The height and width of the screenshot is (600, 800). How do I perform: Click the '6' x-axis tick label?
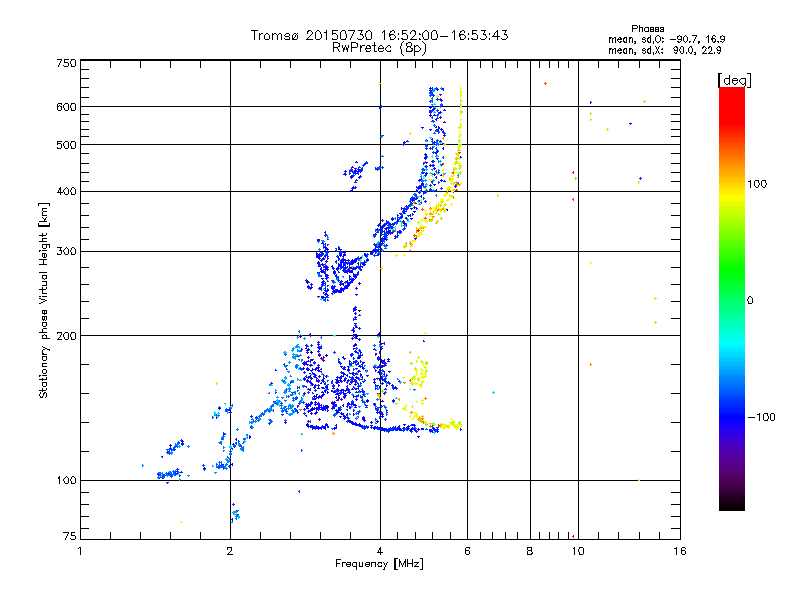click(467, 551)
